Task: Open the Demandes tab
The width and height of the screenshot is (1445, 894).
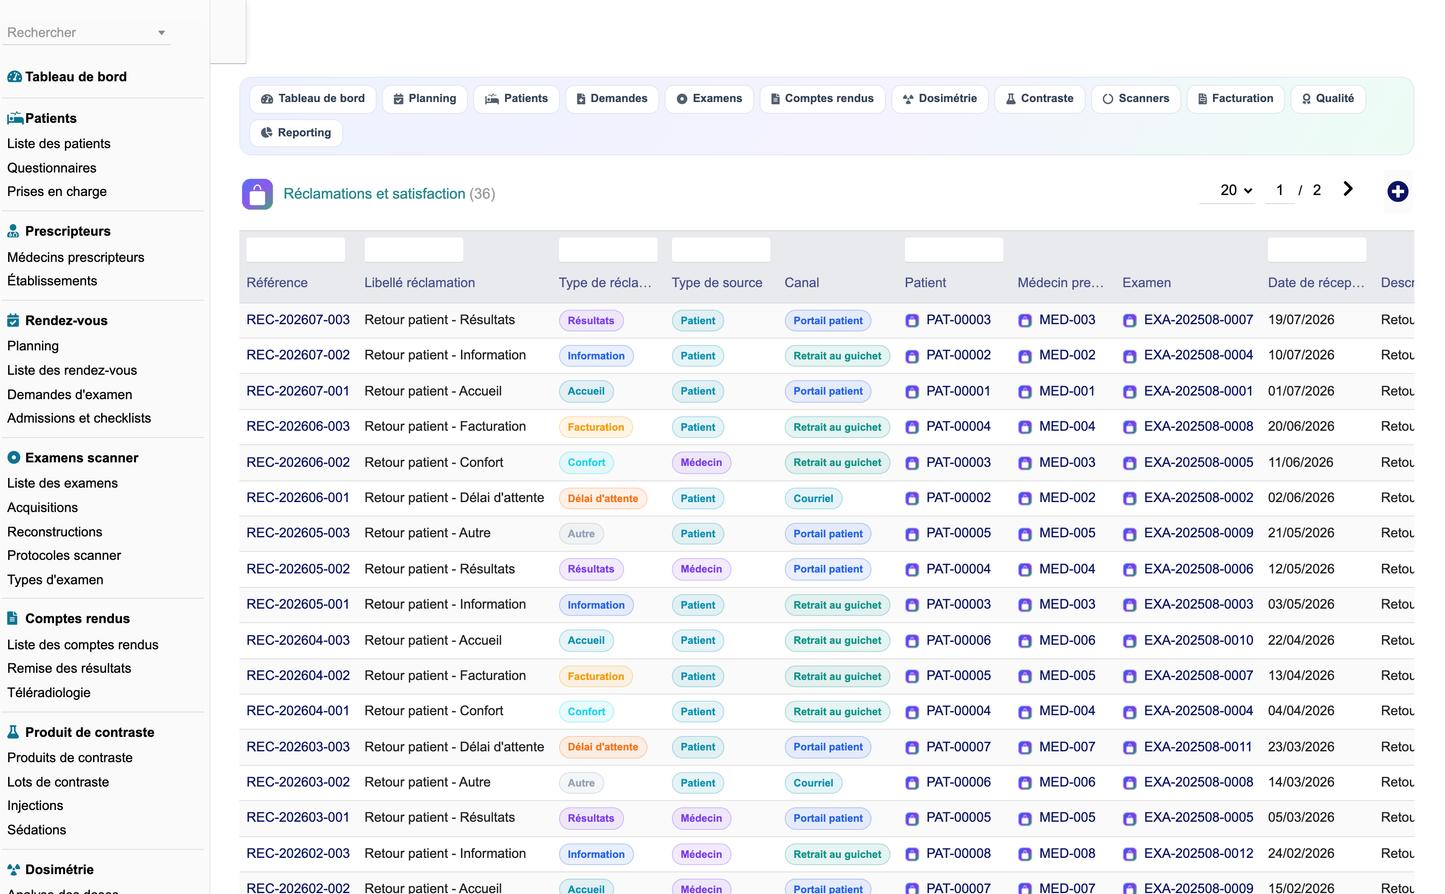Action: pyautogui.click(x=612, y=99)
